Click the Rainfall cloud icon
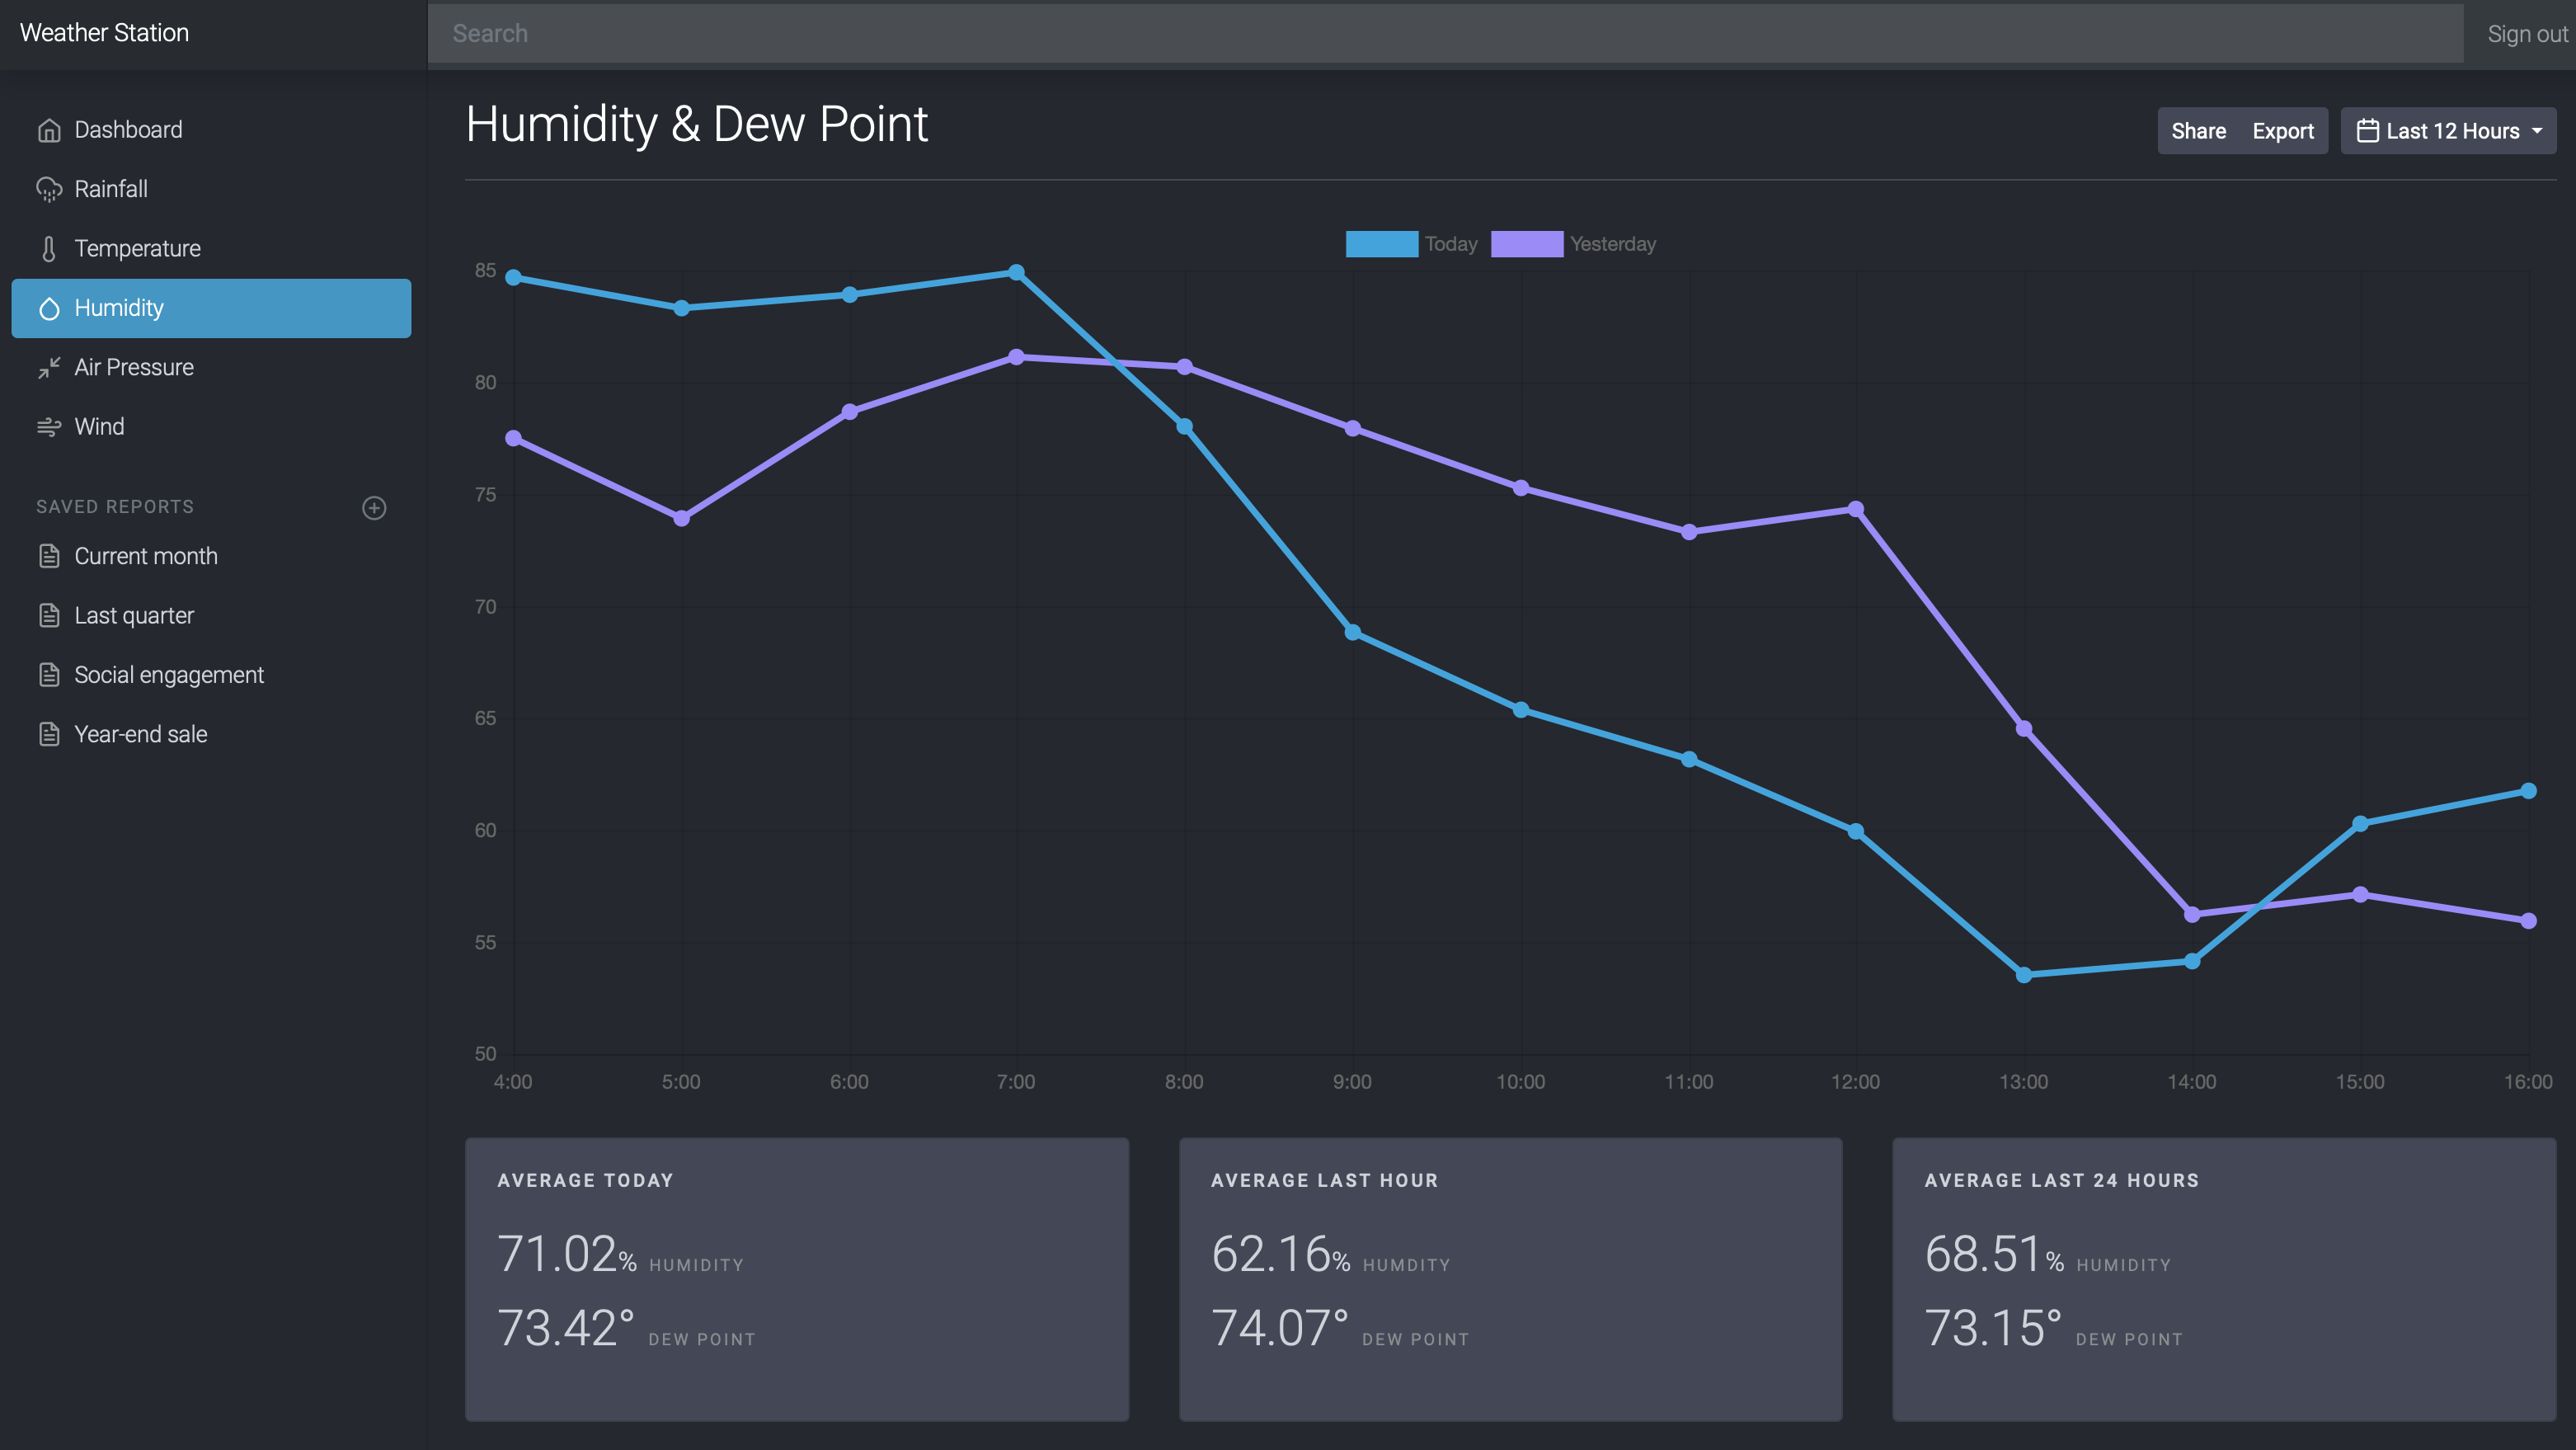 pyautogui.click(x=49, y=189)
